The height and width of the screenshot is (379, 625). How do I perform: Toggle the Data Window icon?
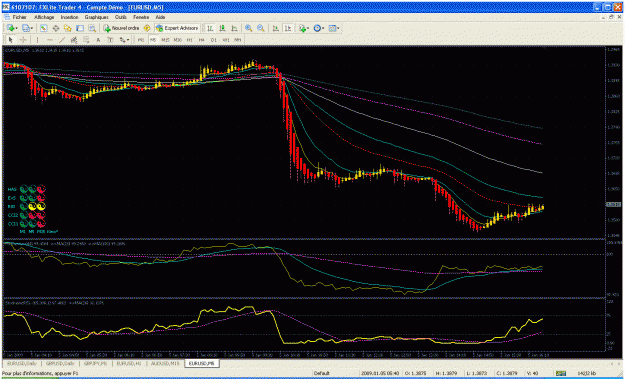click(55, 28)
